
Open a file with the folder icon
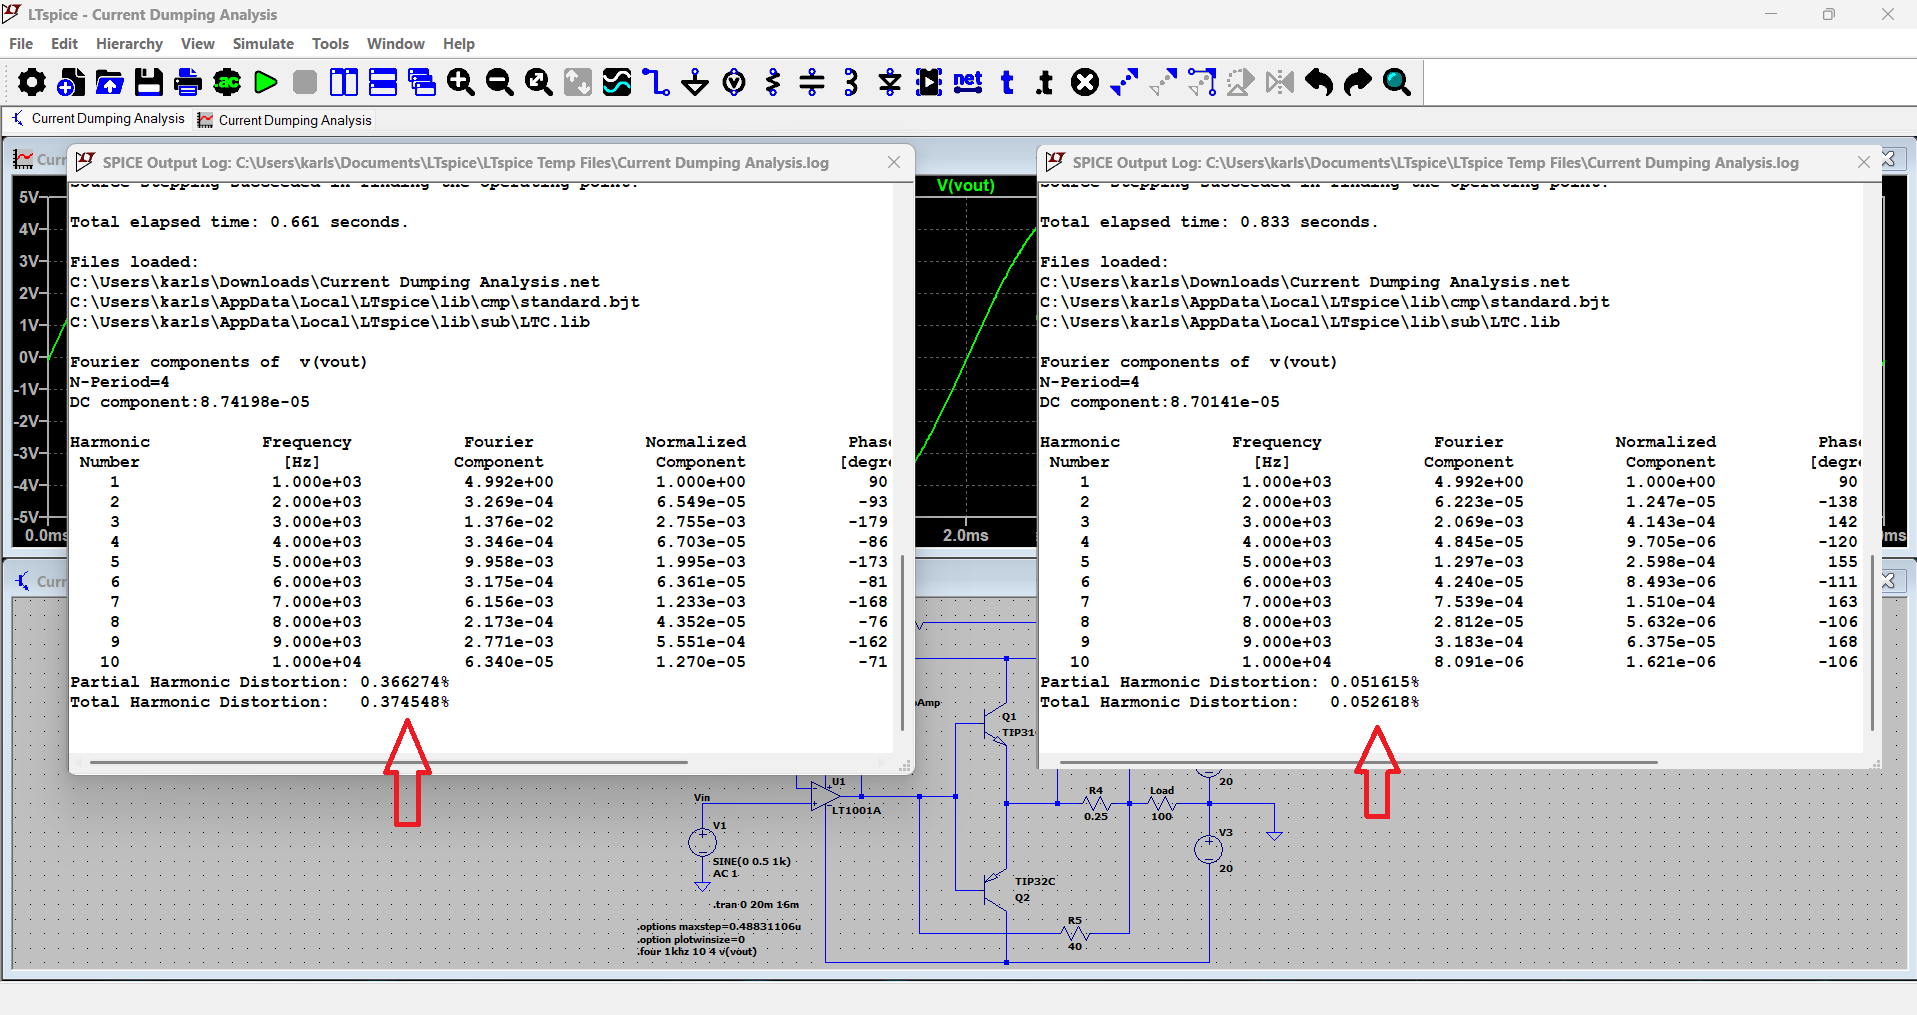click(x=110, y=82)
